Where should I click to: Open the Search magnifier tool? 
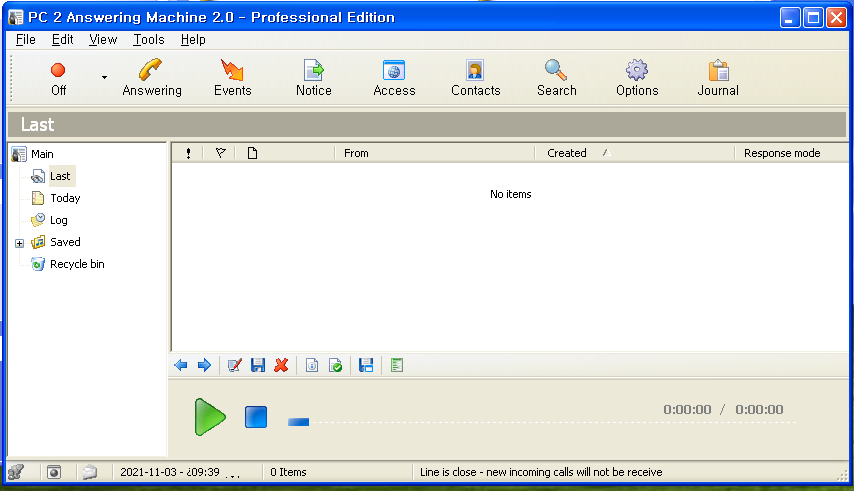(557, 78)
